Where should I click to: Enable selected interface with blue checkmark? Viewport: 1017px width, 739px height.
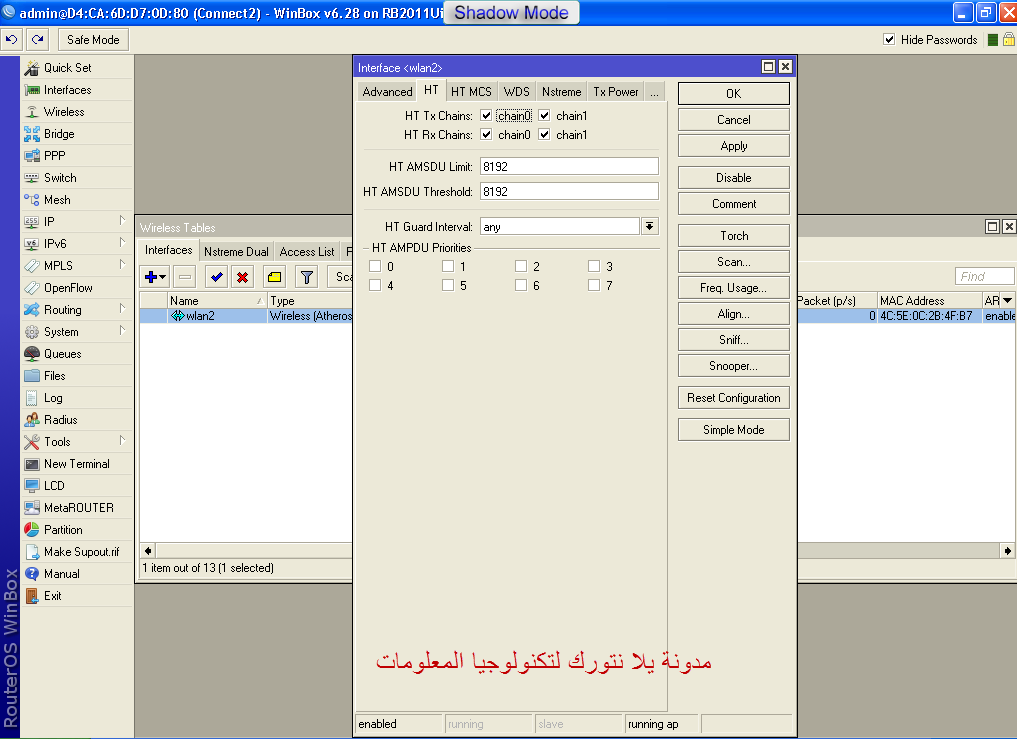[x=216, y=277]
